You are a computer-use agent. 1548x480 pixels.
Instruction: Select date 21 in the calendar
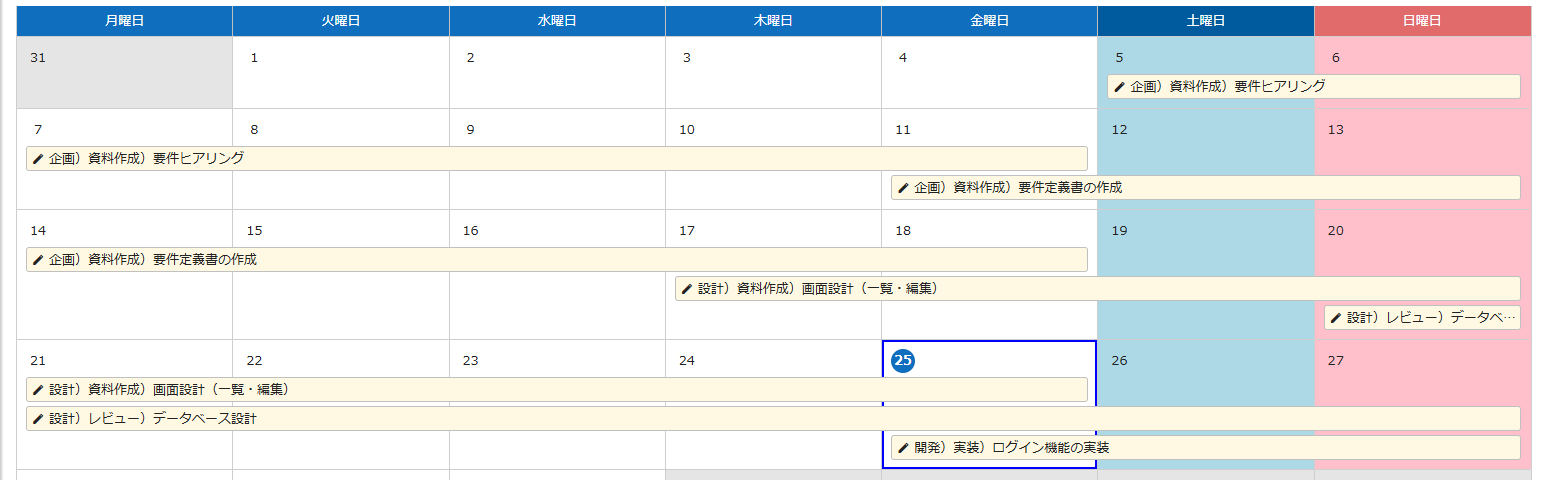coord(38,361)
